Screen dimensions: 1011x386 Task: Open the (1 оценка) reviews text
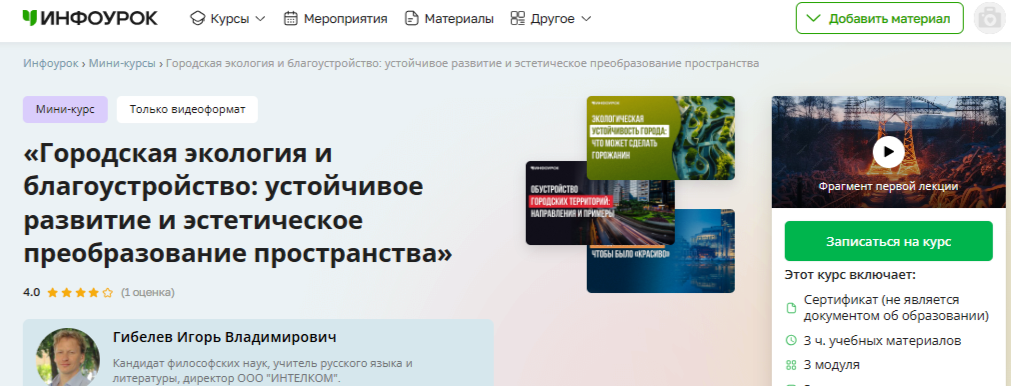point(148,293)
